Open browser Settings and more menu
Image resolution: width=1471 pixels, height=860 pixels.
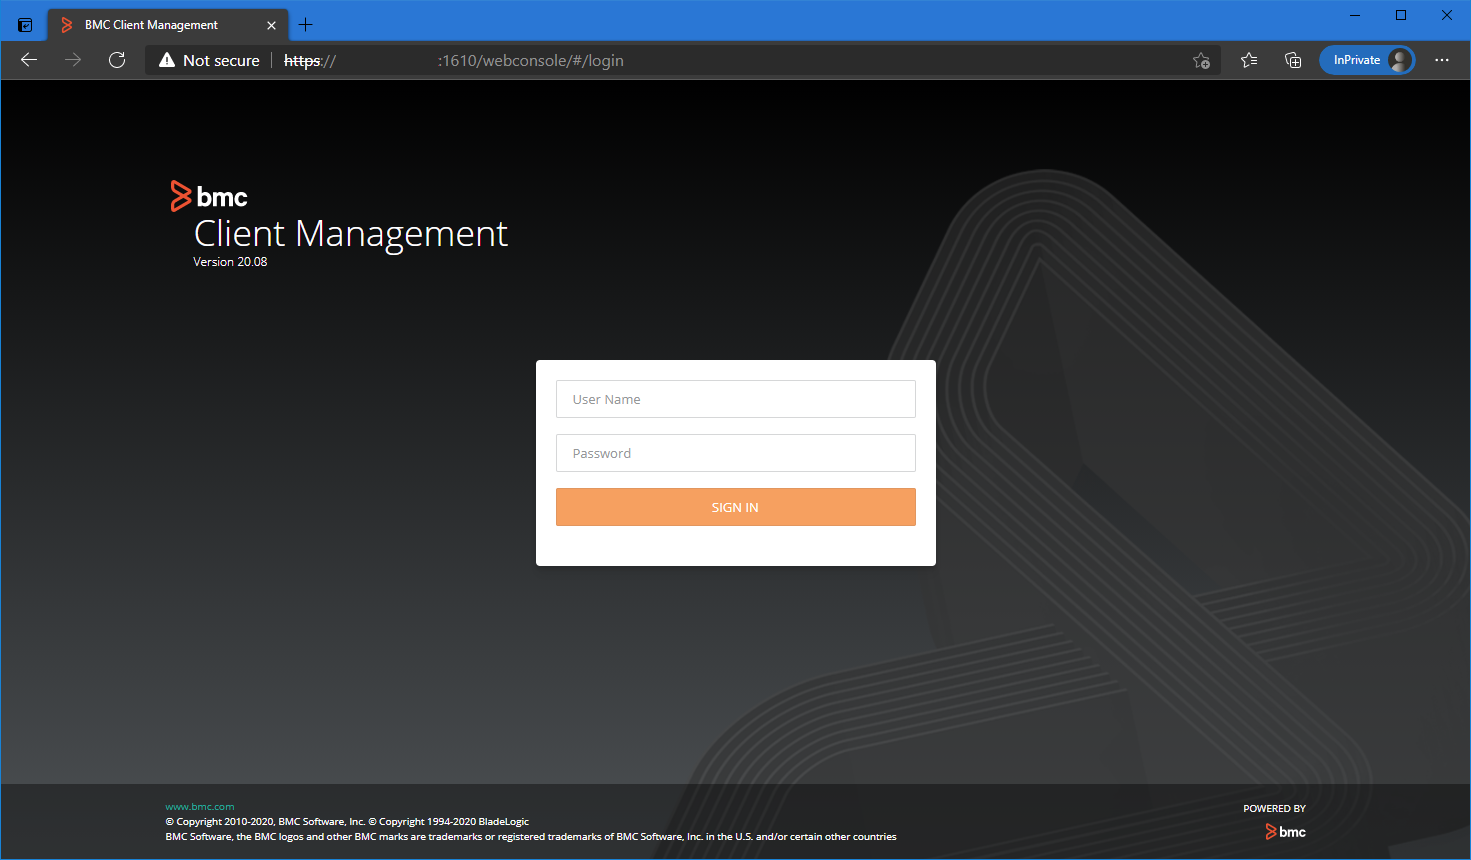pyautogui.click(x=1441, y=60)
